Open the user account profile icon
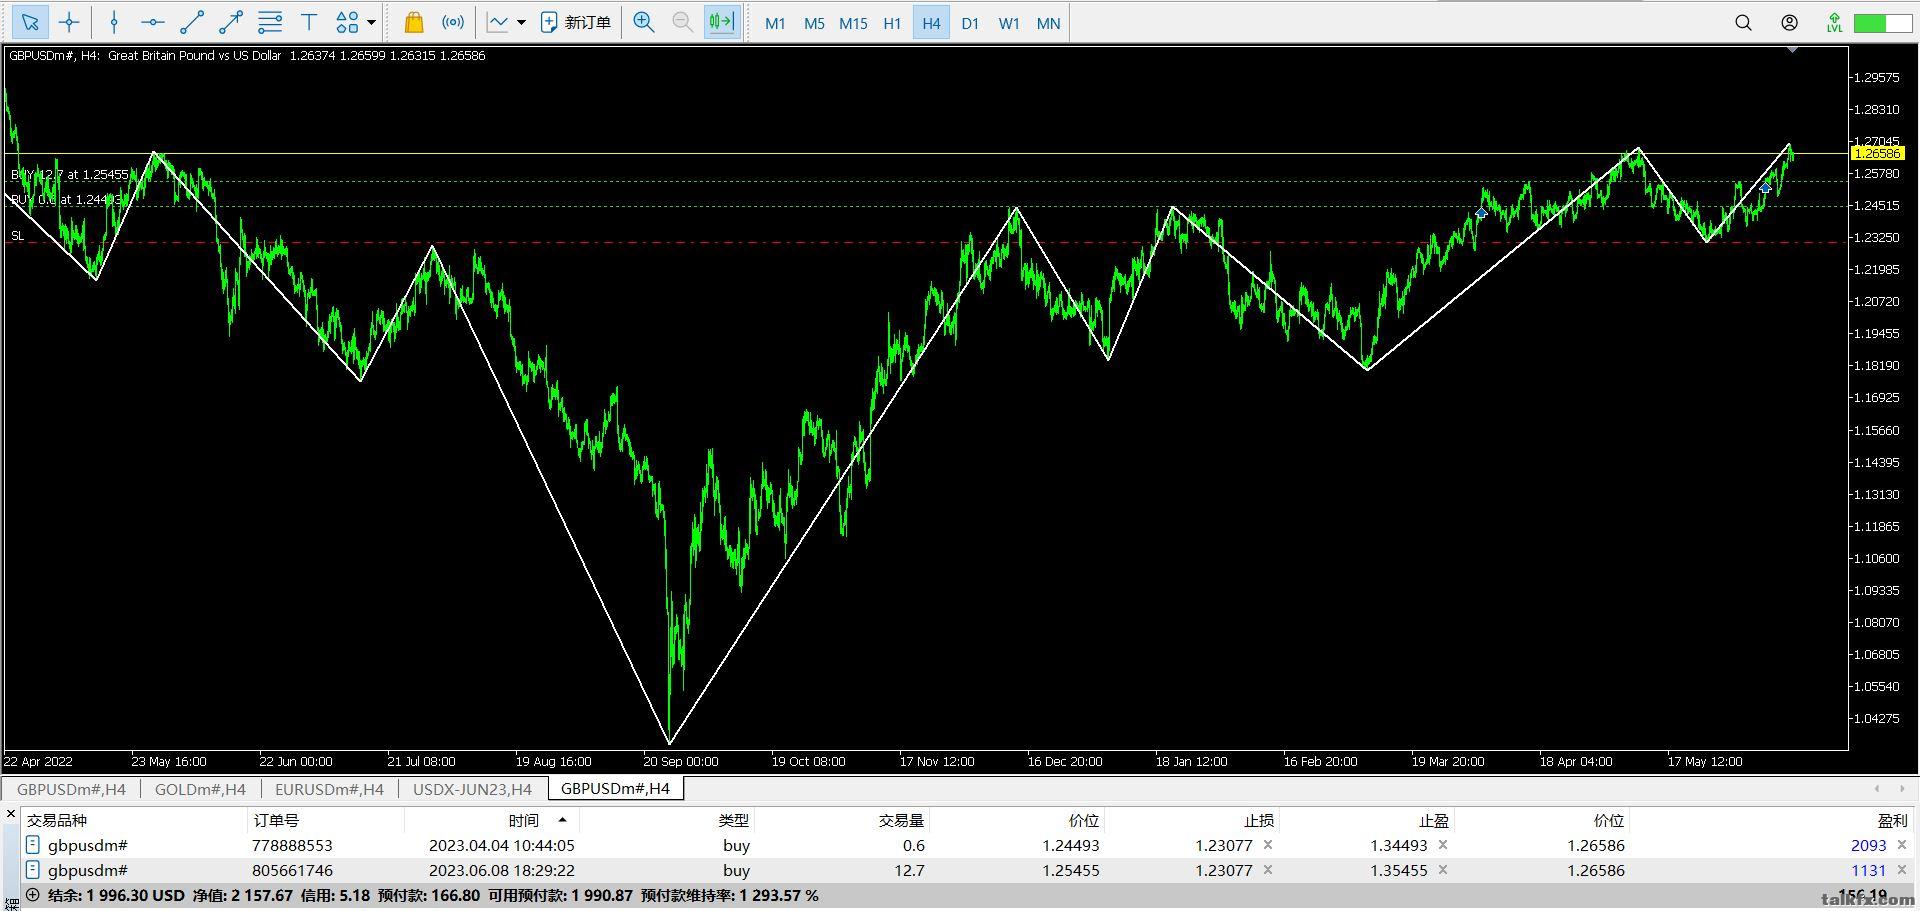The width and height of the screenshot is (1920, 911). click(x=1790, y=22)
